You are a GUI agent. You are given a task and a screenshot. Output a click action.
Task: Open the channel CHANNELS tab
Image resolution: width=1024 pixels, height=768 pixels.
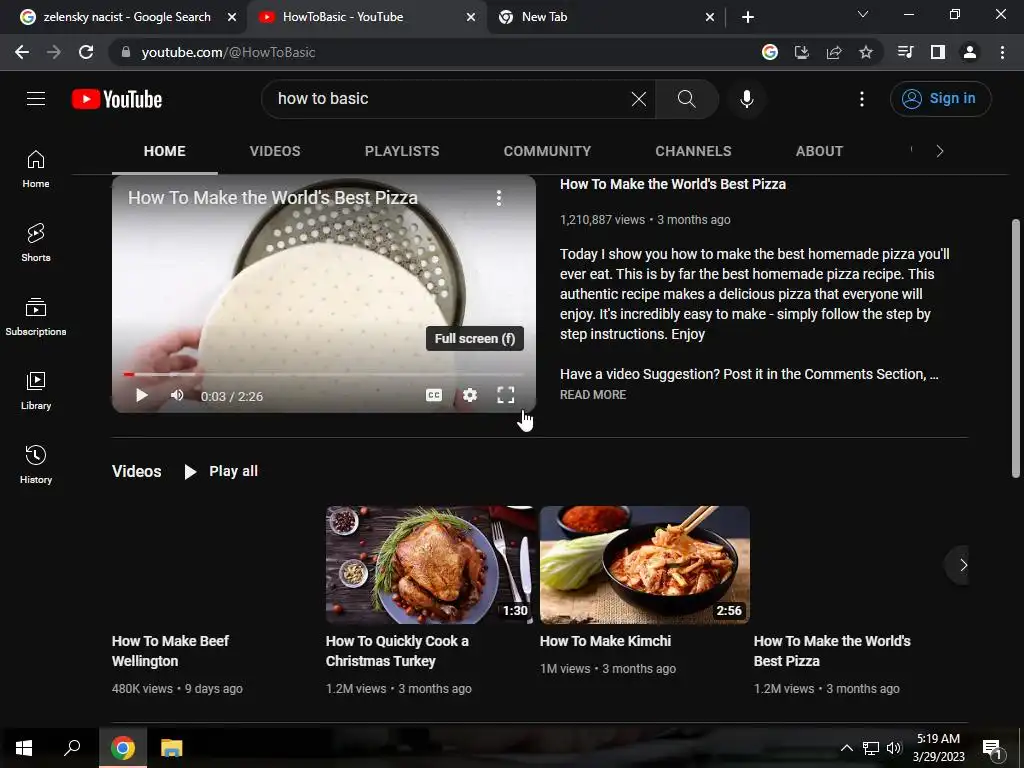[693, 151]
